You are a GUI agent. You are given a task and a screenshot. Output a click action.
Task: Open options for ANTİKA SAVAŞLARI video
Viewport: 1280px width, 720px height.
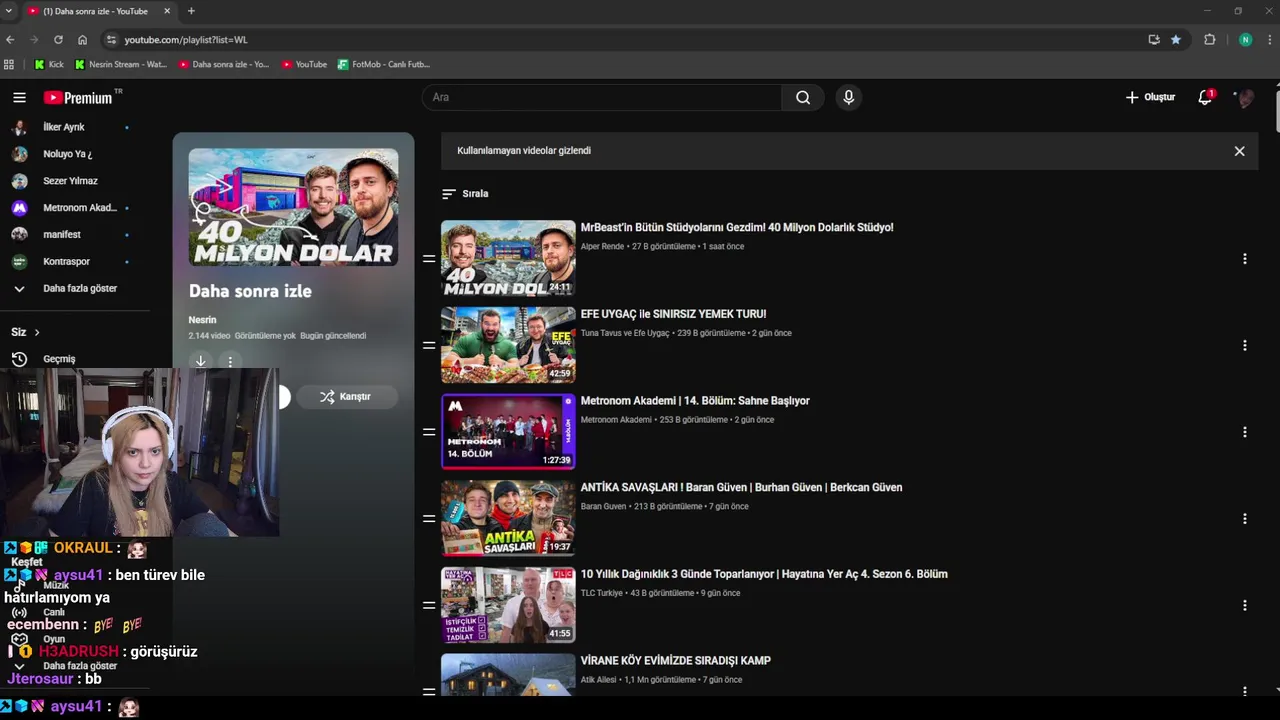pyautogui.click(x=1245, y=519)
